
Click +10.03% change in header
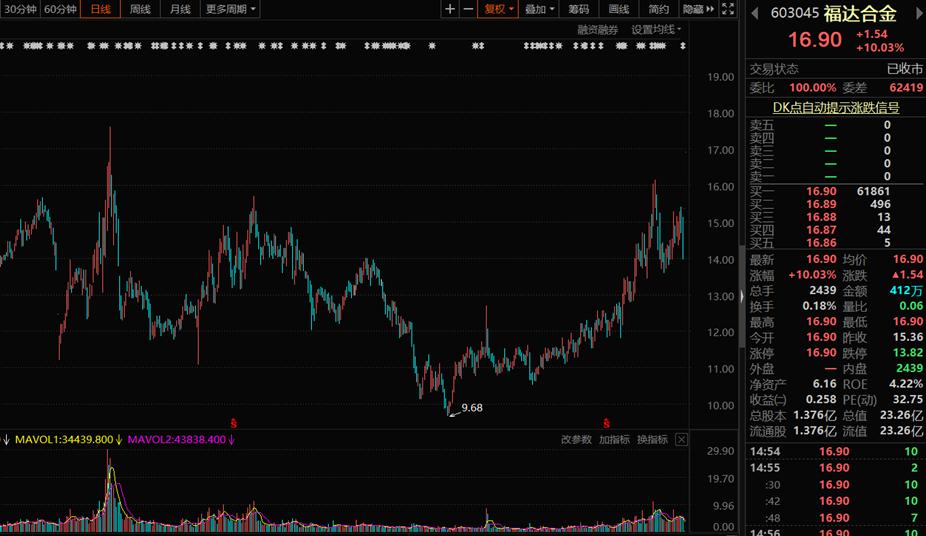(880, 47)
